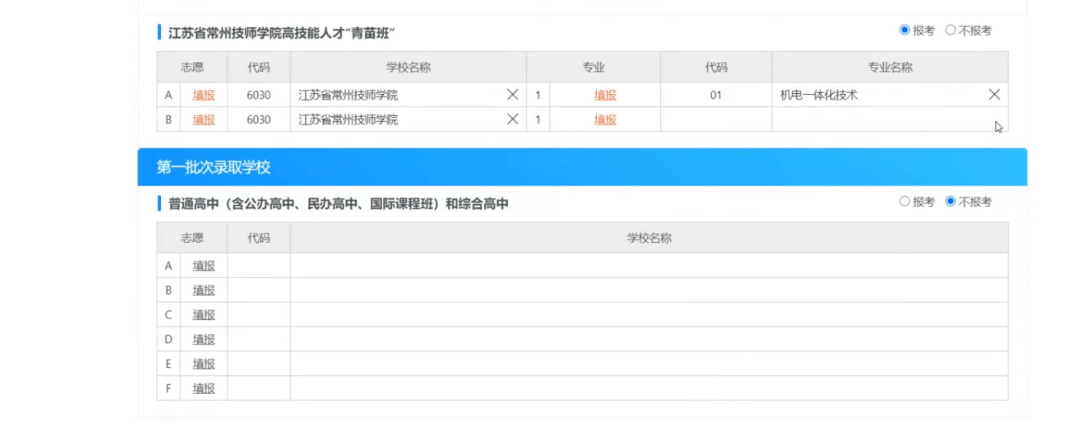Fill in 普通高中 choice E via 填报
The width and height of the screenshot is (1080, 430).
click(x=204, y=364)
